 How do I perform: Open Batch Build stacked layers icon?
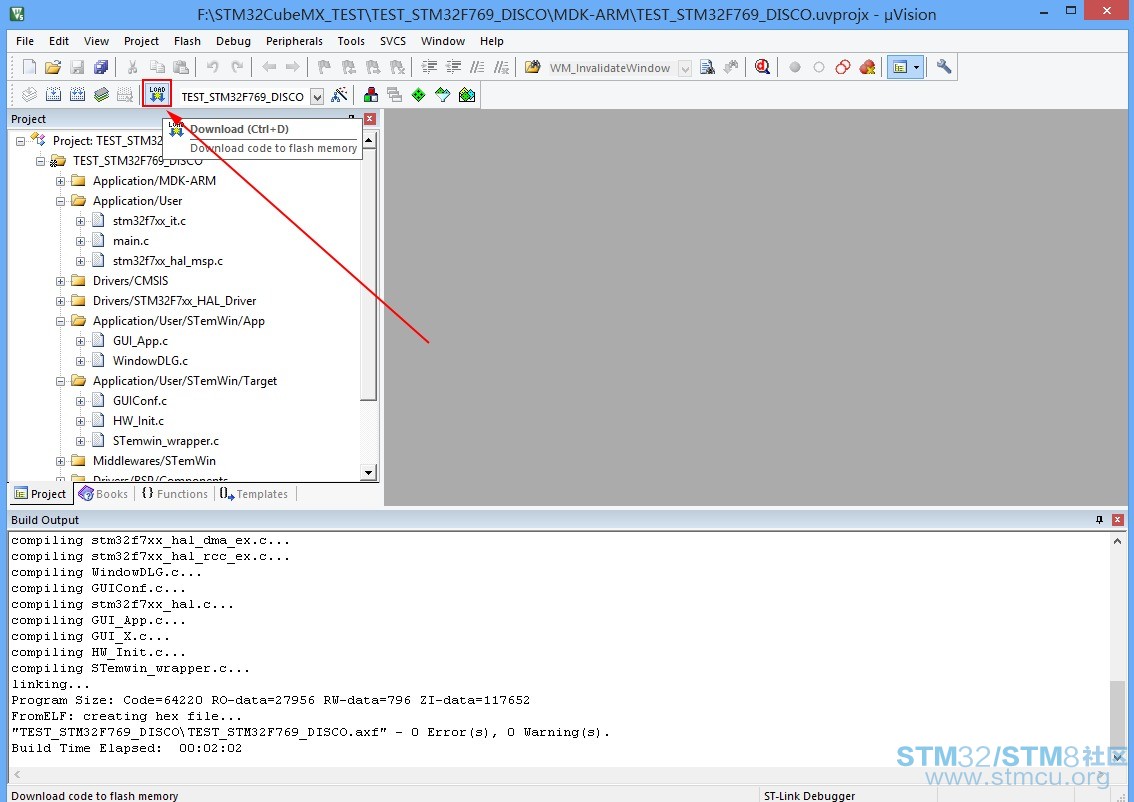click(101, 95)
